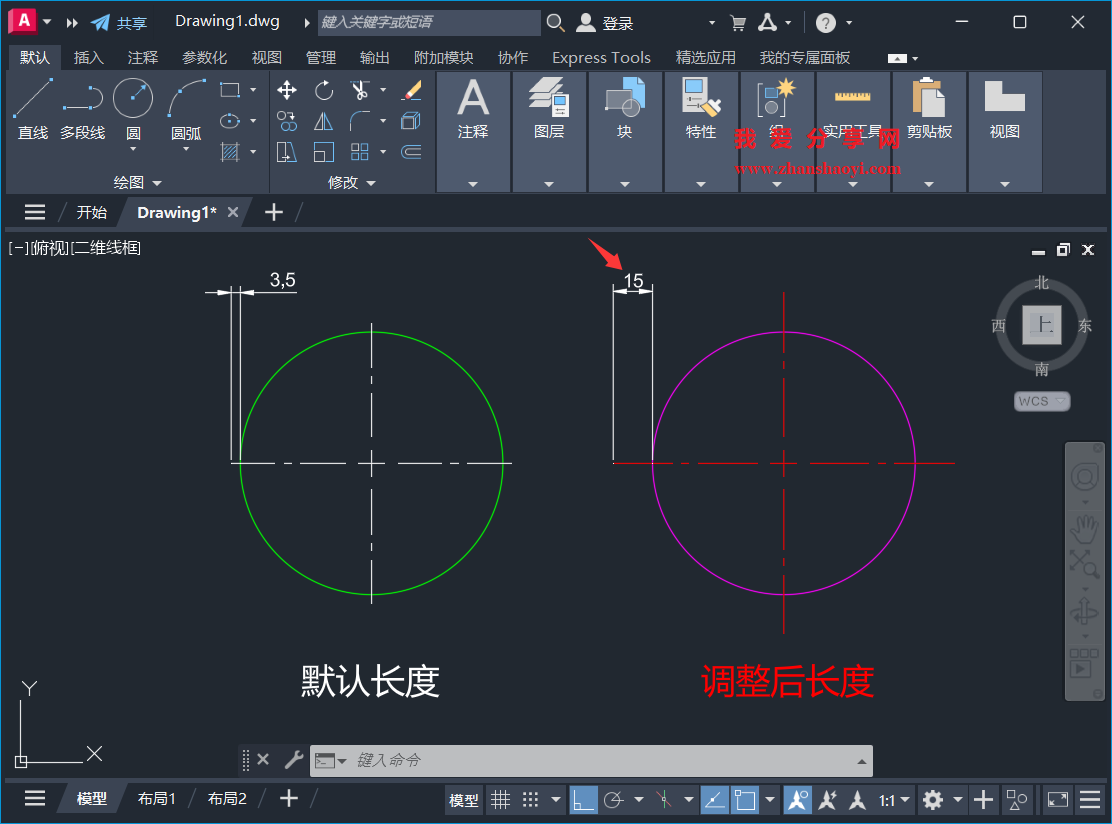Switch to the 插入 ribbon tab
Viewport: 1112px width, 824px height.
click(88, 57)
